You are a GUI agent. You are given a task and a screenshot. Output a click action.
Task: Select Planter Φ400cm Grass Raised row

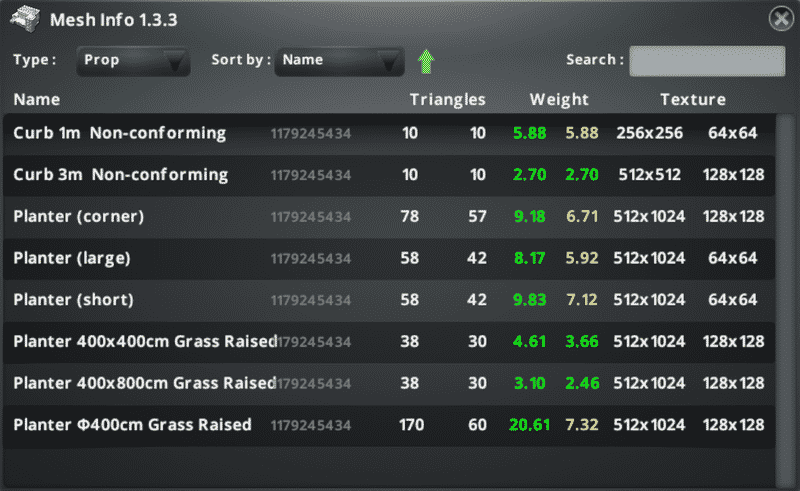coord(132,425)
